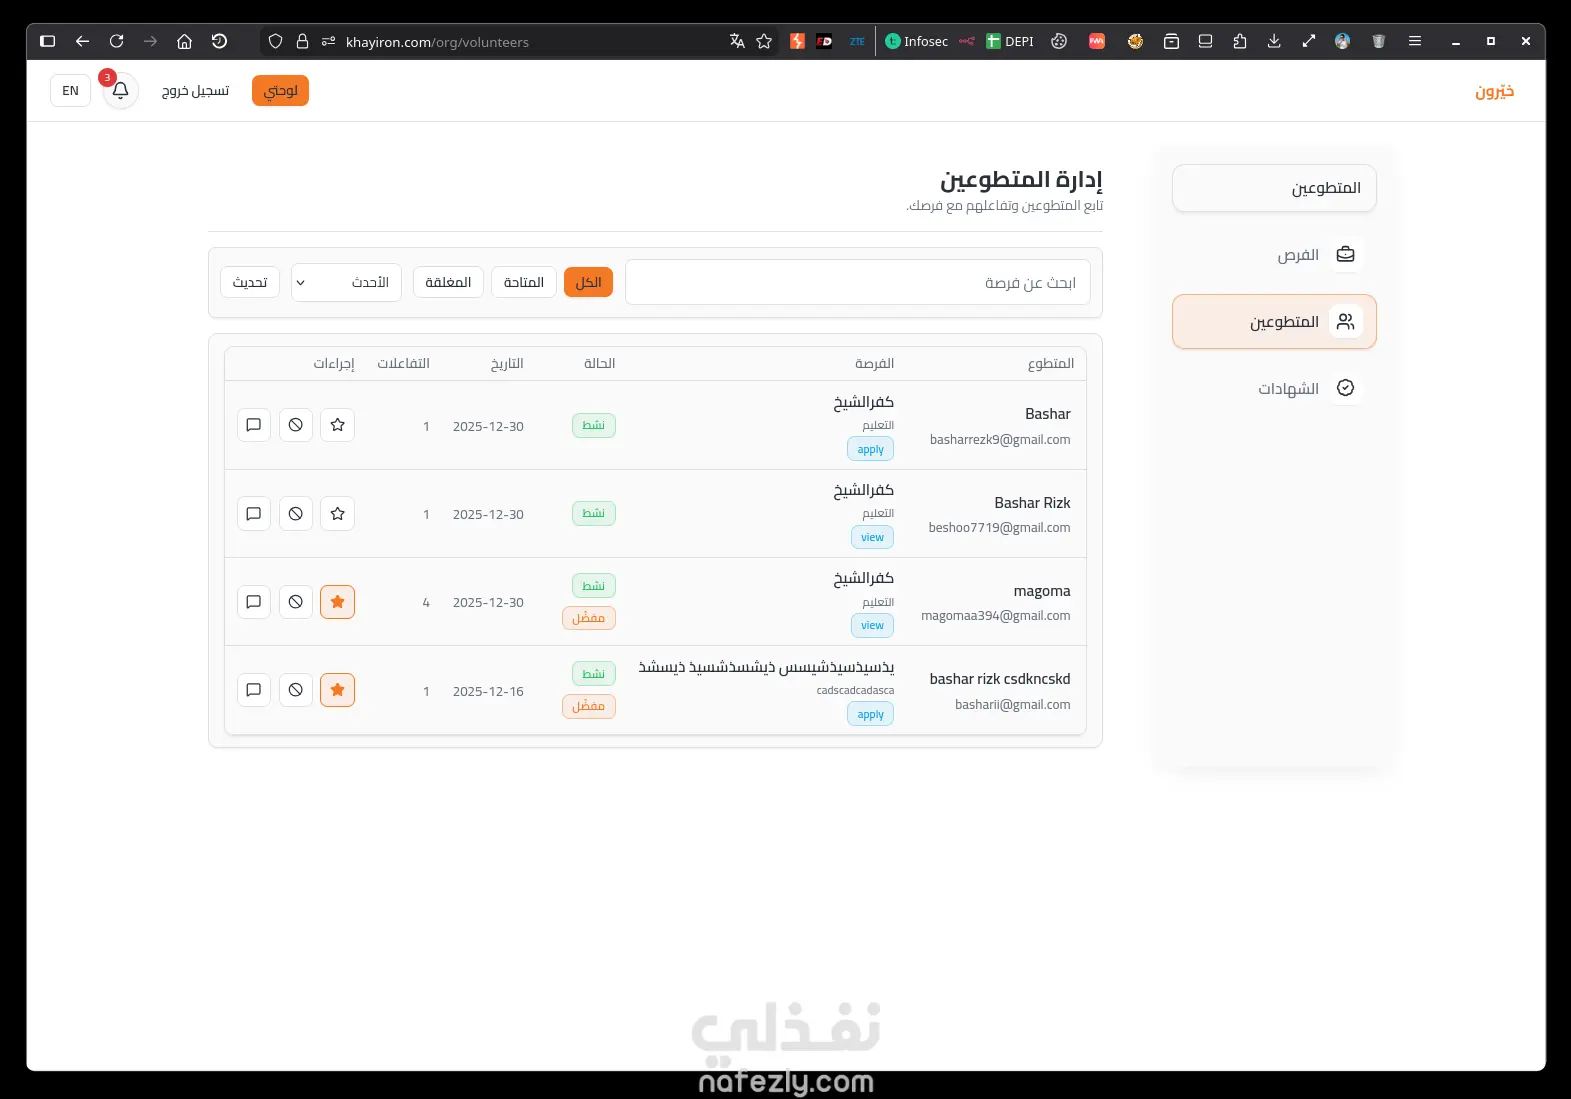This screenshot has height=1099, width=1571.
Task: Click email basharrezk9@gmail.com
Action: 1000,439
